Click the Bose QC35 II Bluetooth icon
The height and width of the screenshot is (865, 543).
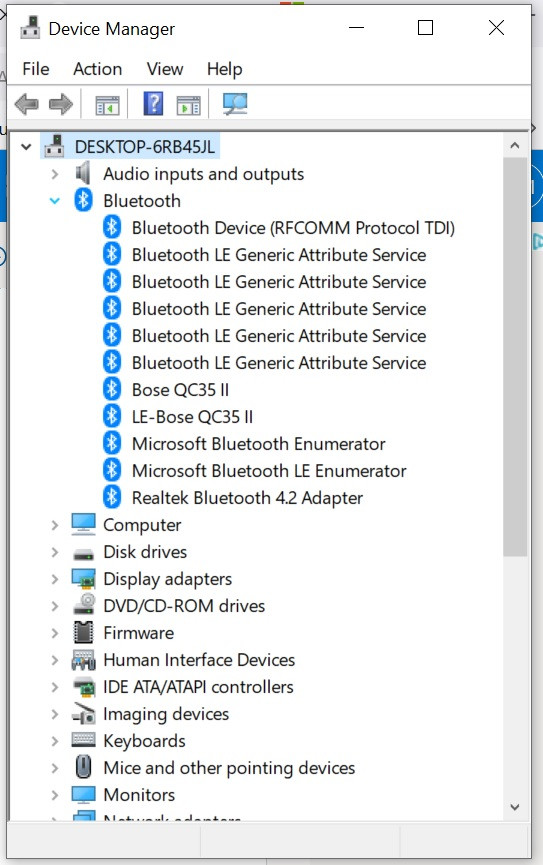[112, 389]
